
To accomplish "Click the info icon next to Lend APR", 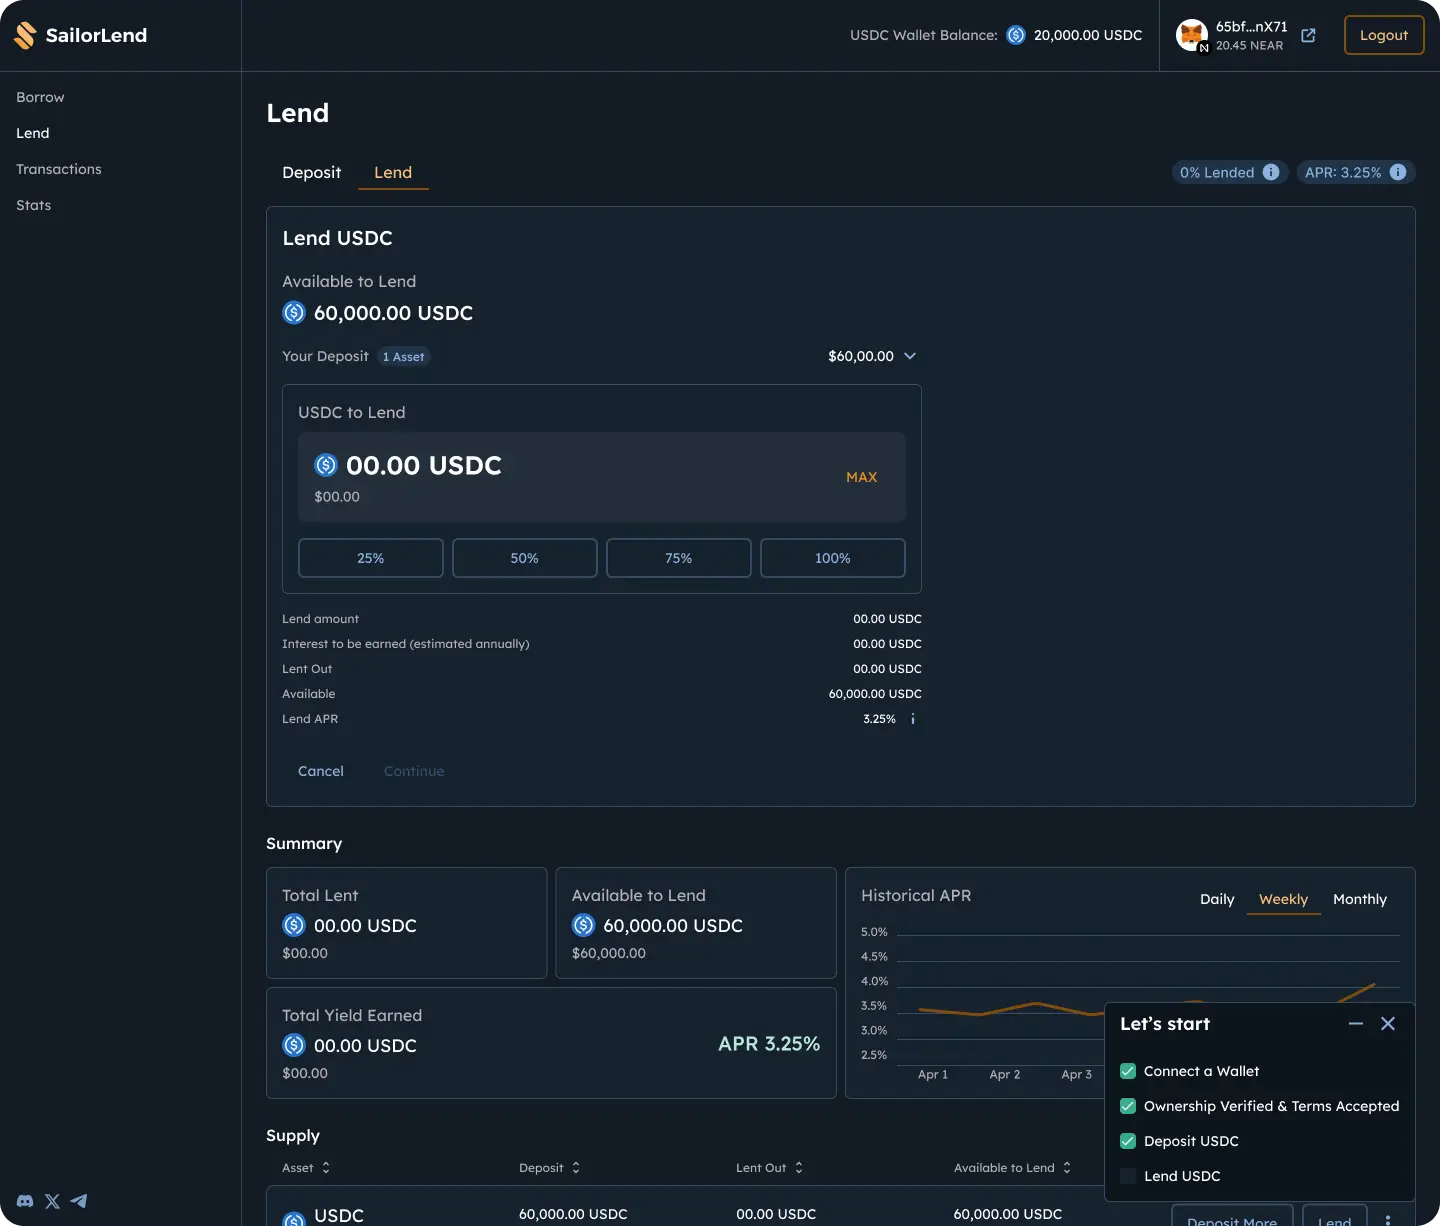I will click(912, 719).
